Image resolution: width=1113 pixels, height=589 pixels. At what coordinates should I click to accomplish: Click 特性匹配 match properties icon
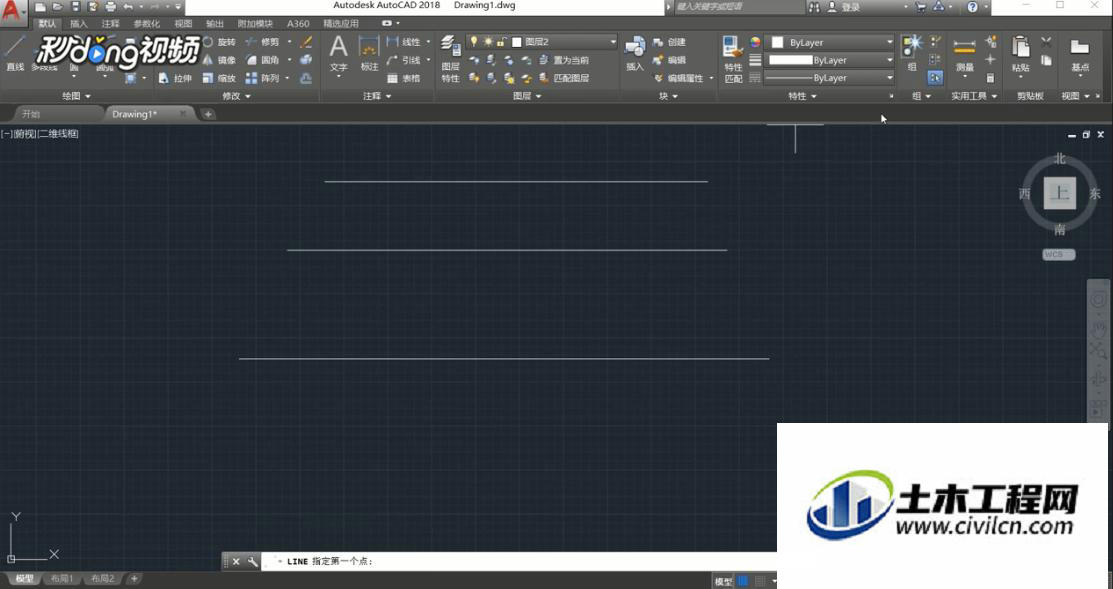pos(733,60)
